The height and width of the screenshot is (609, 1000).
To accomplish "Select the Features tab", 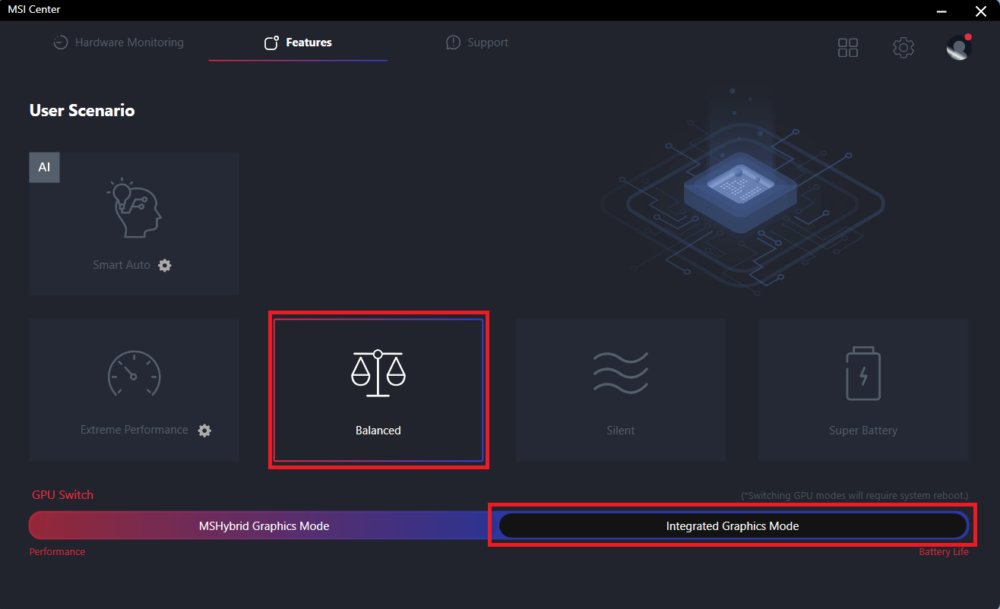I will (298, 43).
